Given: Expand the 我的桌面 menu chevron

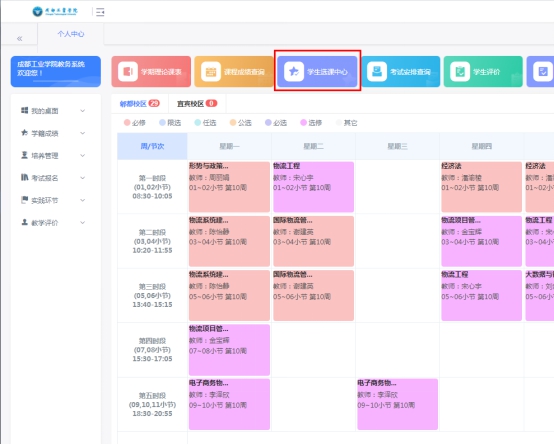Looking at the screenshot, I should (x=82, y=111).
